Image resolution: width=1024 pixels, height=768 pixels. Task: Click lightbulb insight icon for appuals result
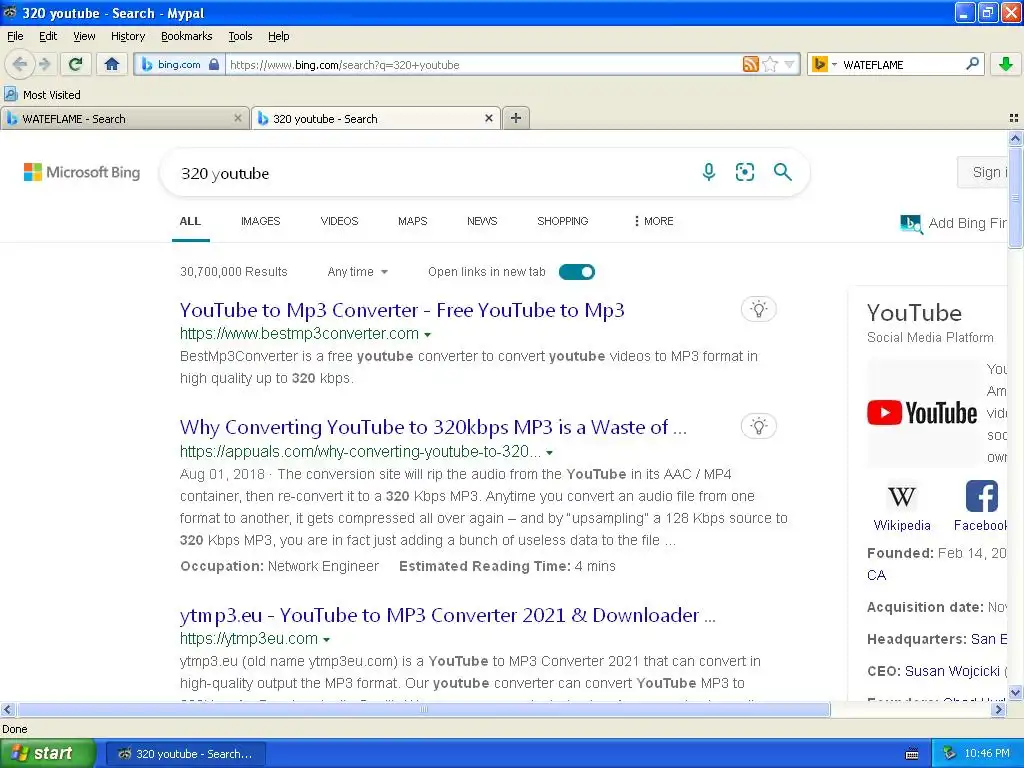(759, 426)
